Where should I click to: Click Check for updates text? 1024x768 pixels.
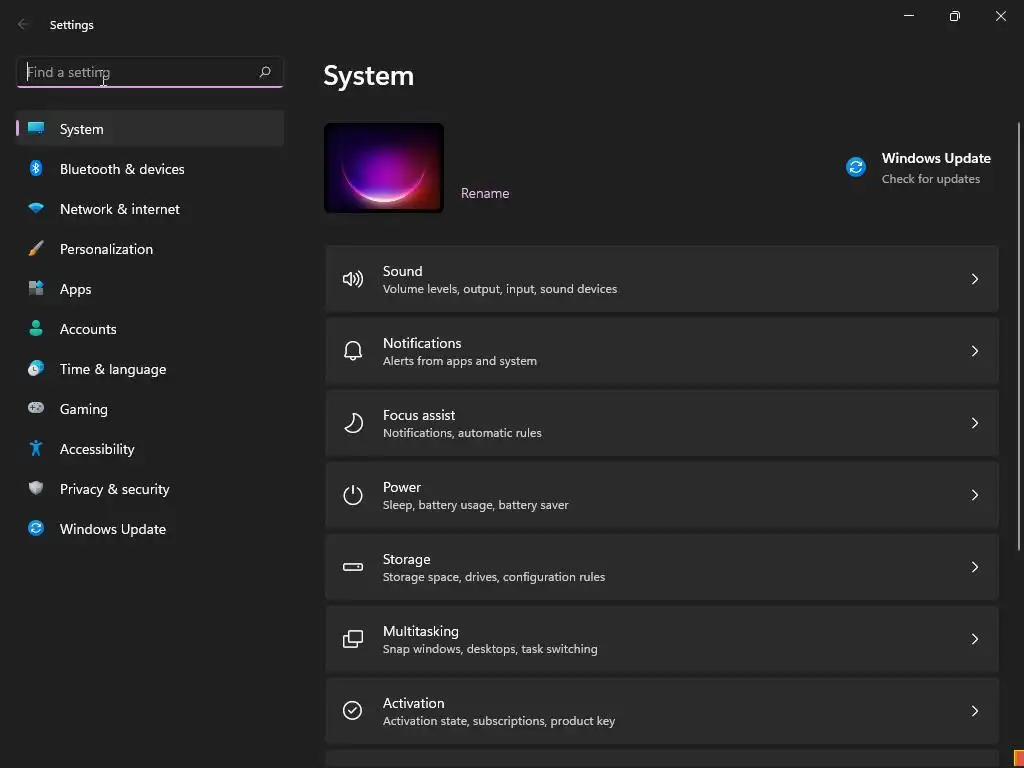point(931,180)
